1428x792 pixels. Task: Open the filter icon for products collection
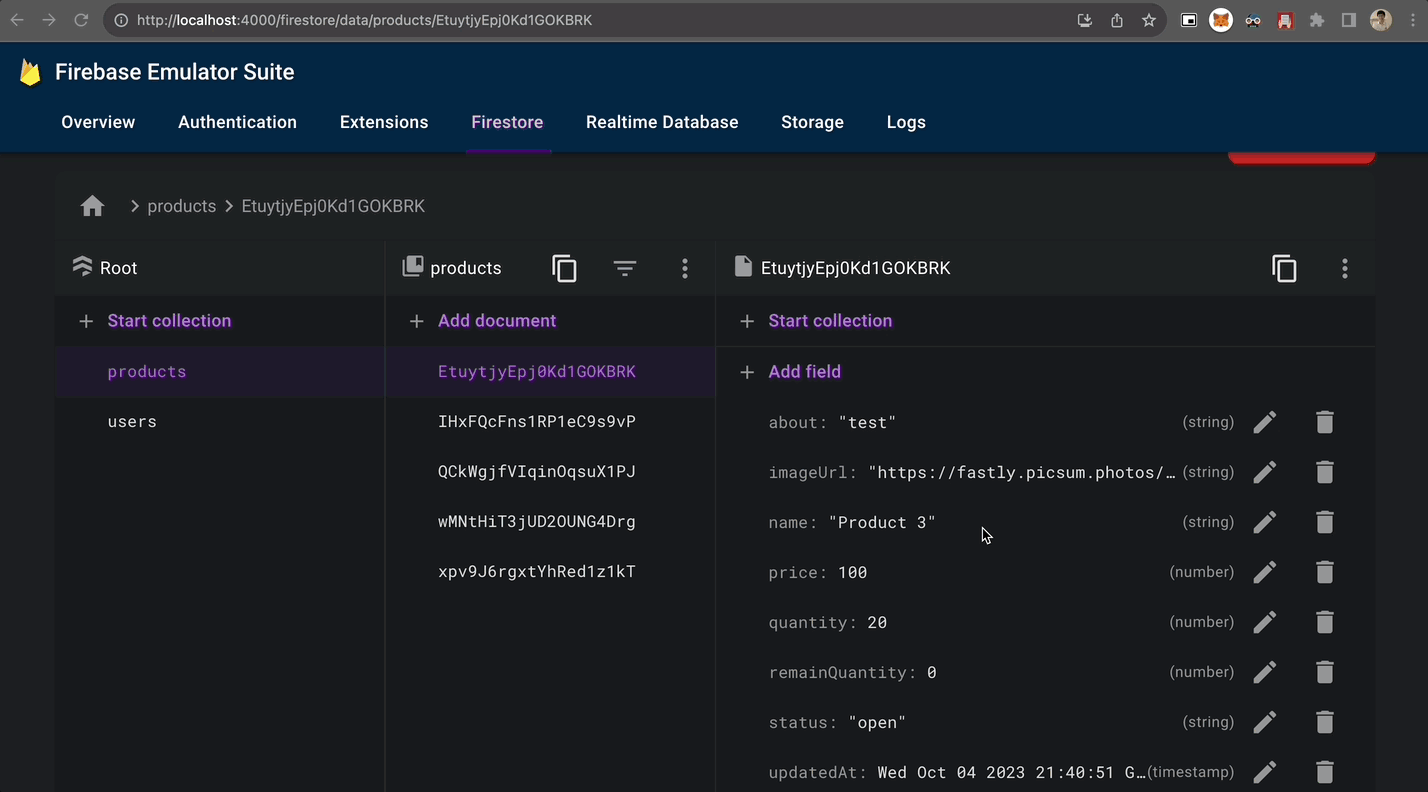click(625, 268)
